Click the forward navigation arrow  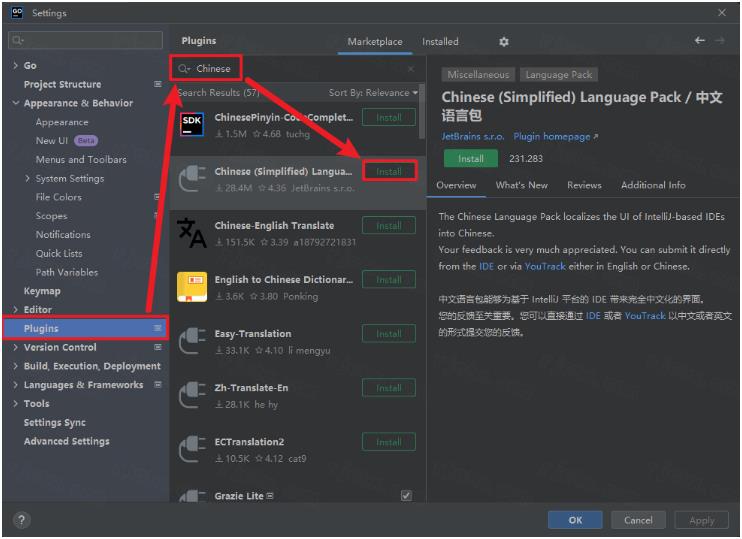720,41
